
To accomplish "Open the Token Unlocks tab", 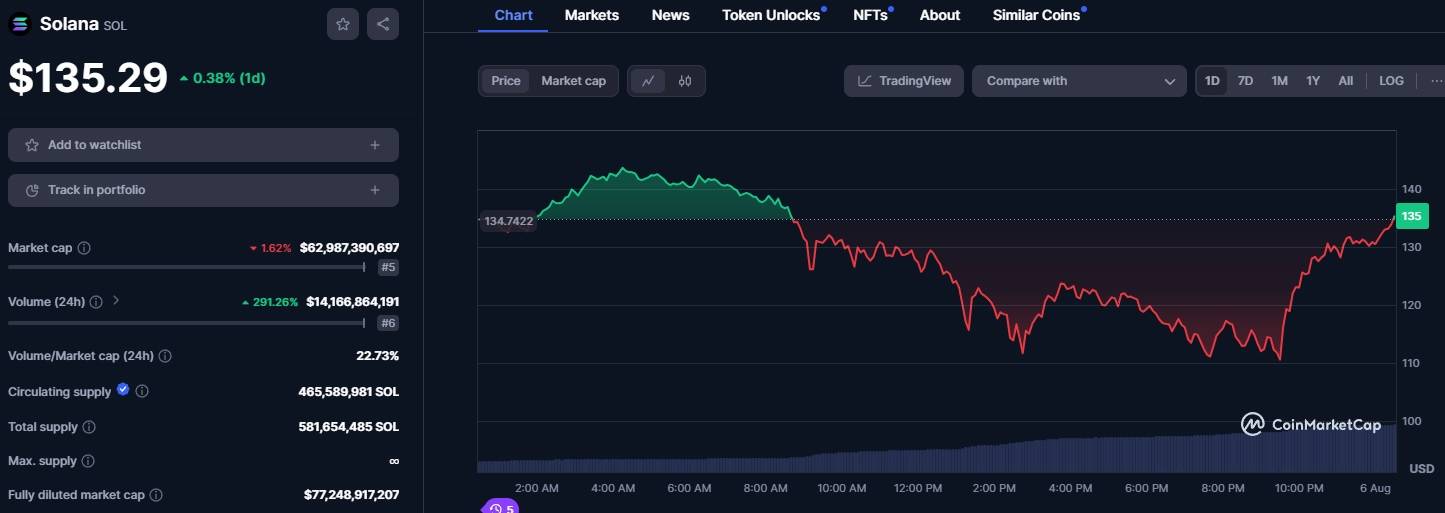I will [771, 15].
